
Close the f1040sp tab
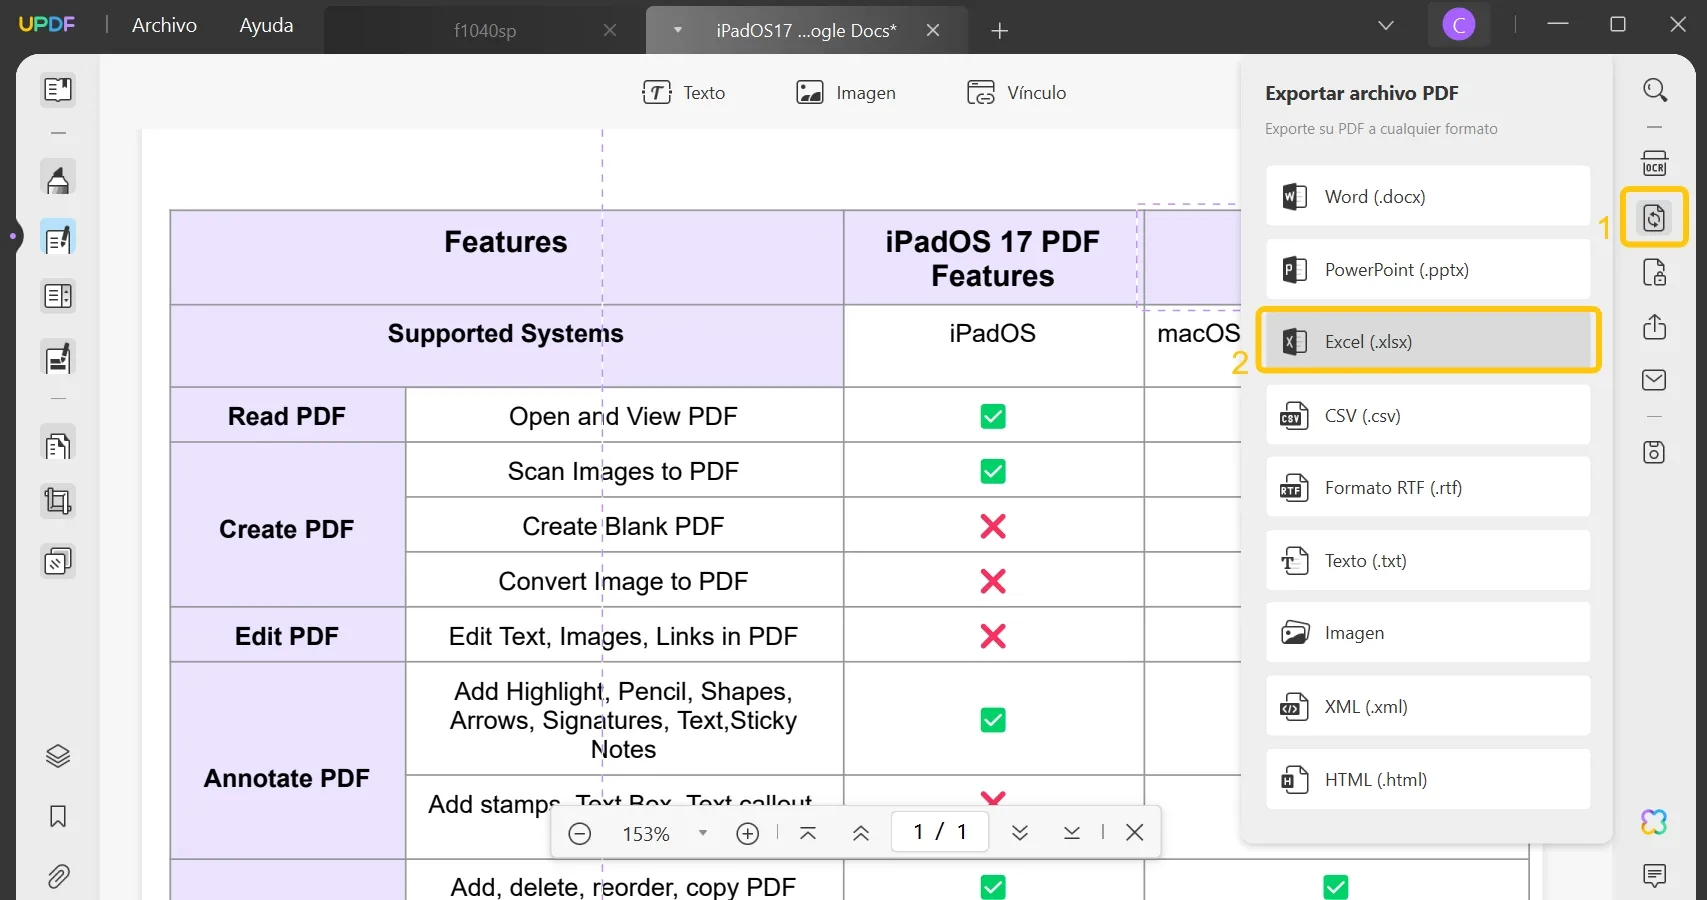610,30
